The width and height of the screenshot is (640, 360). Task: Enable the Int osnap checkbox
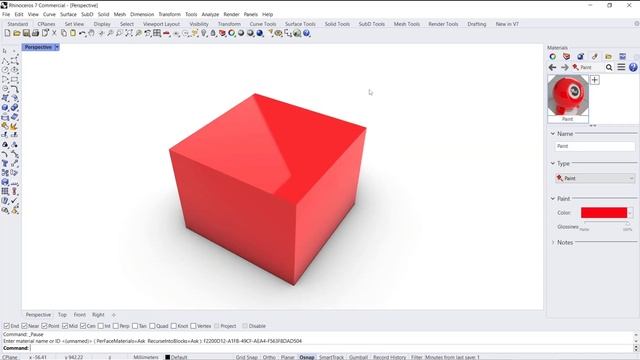click(x=101, y=326)
